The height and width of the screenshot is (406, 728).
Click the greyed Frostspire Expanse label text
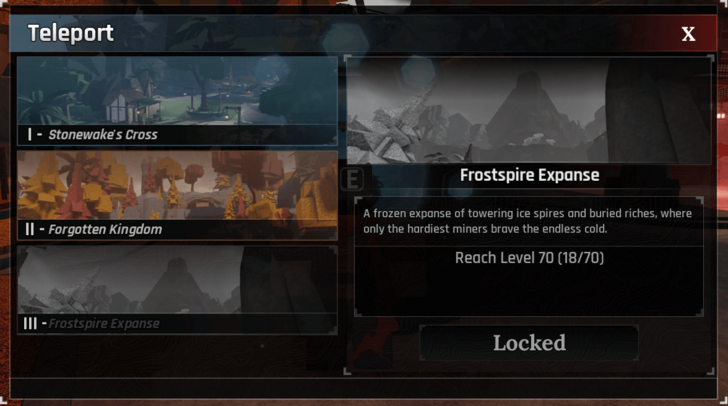pos(104,324)
